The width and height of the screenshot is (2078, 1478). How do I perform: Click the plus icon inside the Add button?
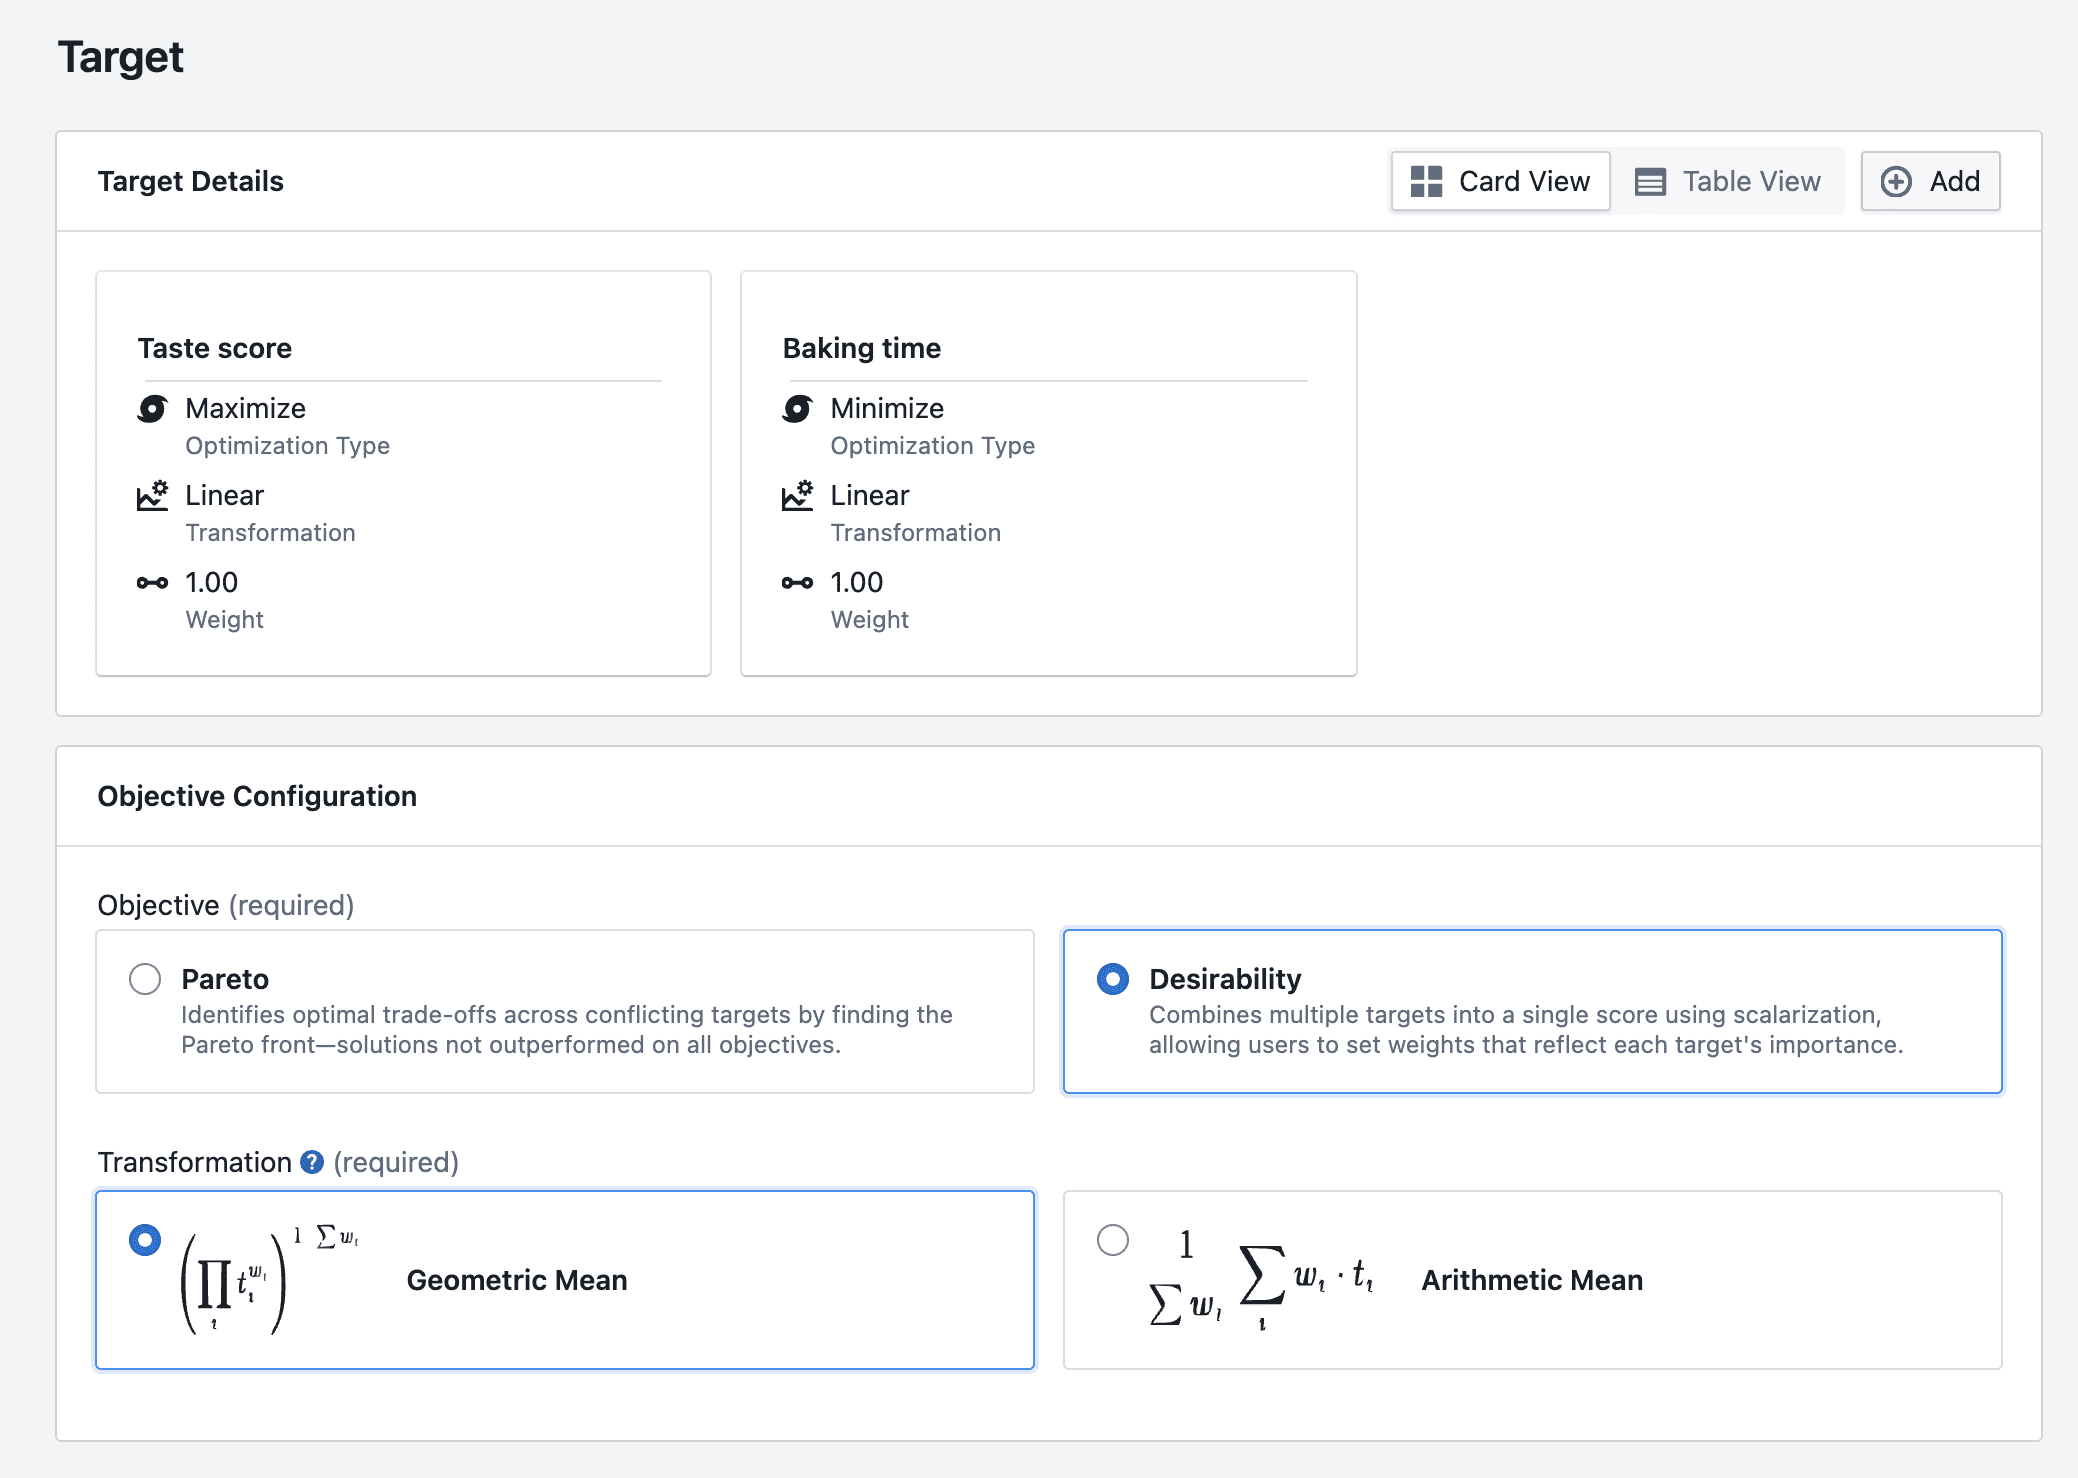pyautogui.click(x=1897, y=181)
